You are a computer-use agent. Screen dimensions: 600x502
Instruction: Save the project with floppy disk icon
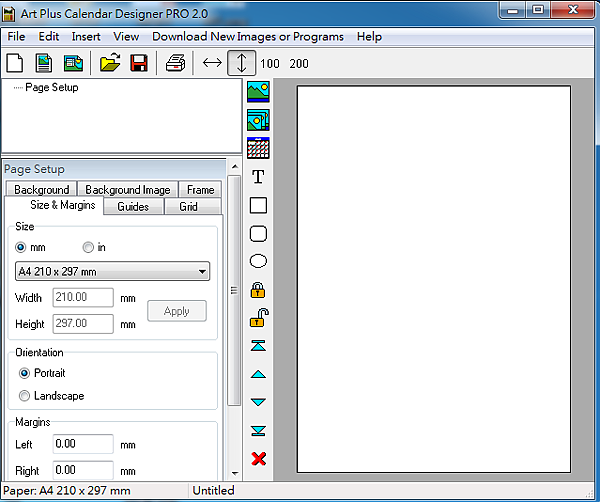click(x=139, y=63)
